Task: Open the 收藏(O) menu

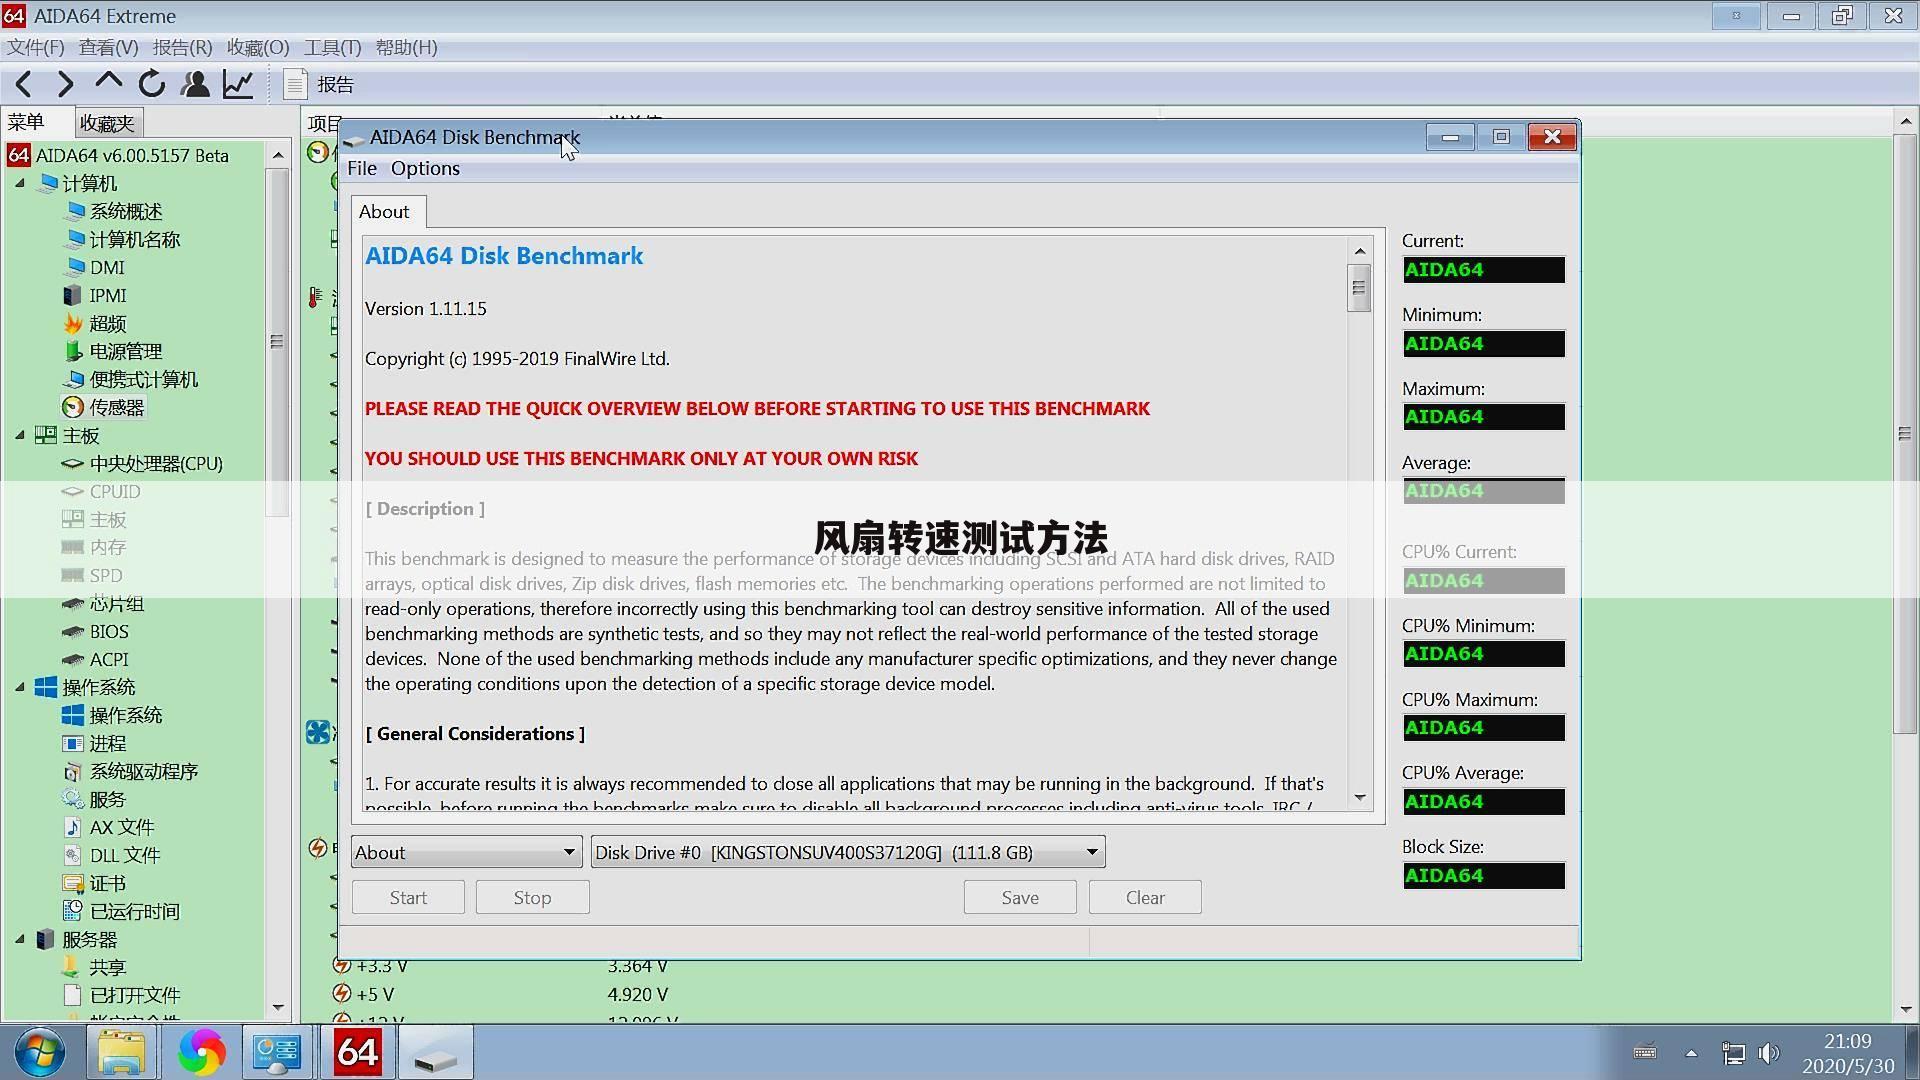Action: click(x=258, y=48)
